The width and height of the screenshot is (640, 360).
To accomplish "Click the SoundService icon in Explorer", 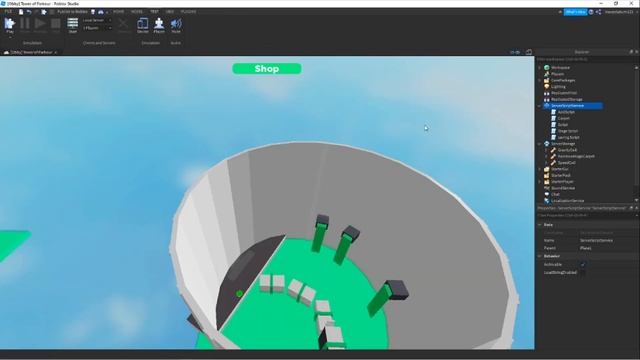I will (x=547, y=188).
